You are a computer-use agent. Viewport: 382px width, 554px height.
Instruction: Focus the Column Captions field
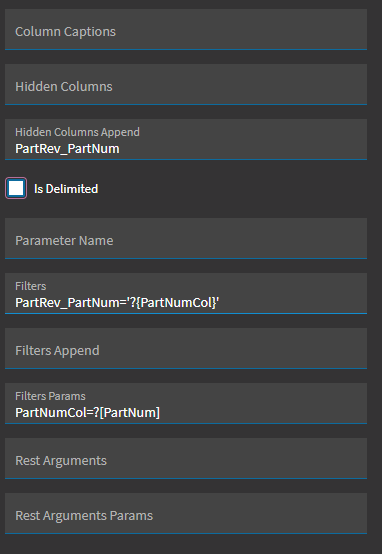tap(186, 29)
